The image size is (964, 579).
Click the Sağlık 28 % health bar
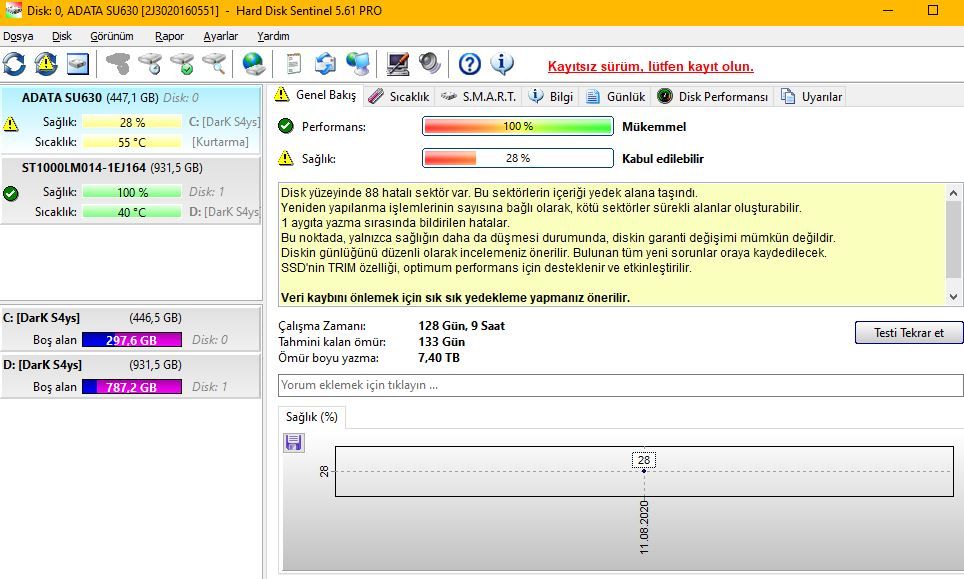pyautogui.click(x=518, y=158)
